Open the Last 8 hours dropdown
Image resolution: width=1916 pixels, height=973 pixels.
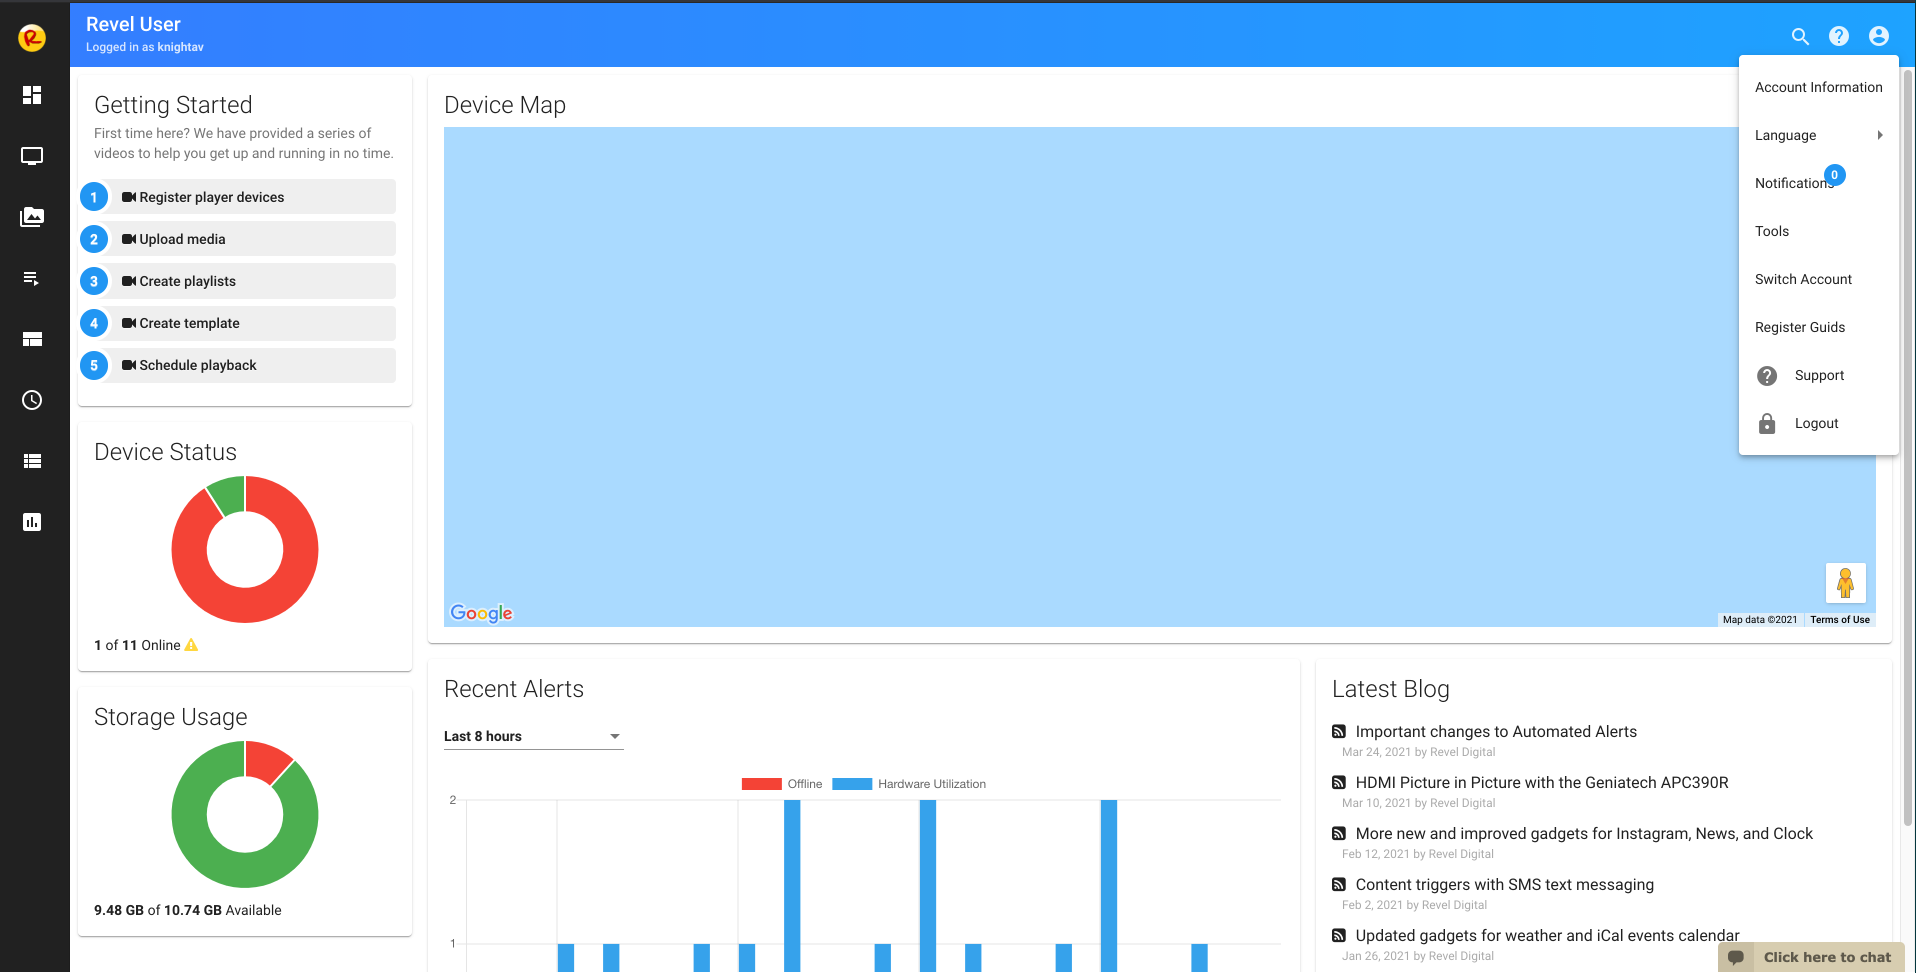coord(533,736)
